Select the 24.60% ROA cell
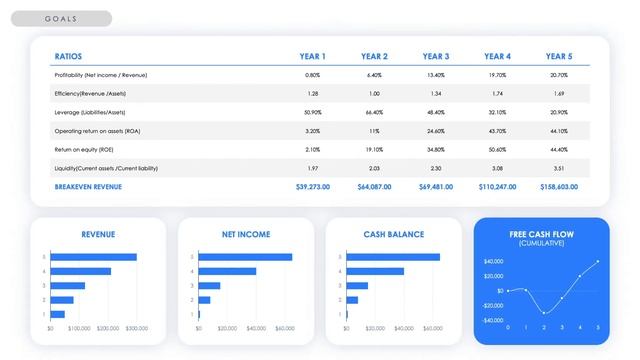Viewport: 640px width, 360px height. [x=436, y=131]
